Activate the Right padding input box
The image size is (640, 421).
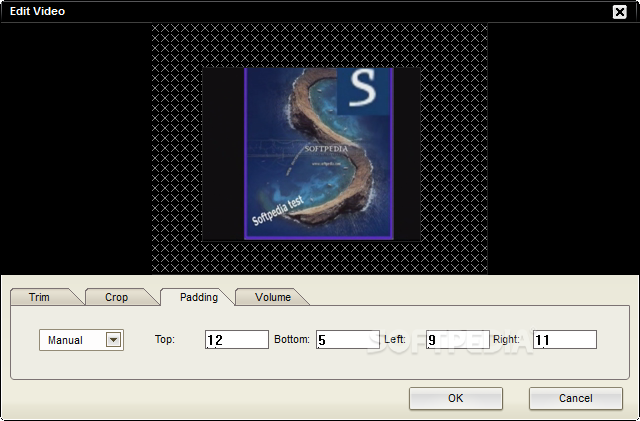tap(565, 340)
